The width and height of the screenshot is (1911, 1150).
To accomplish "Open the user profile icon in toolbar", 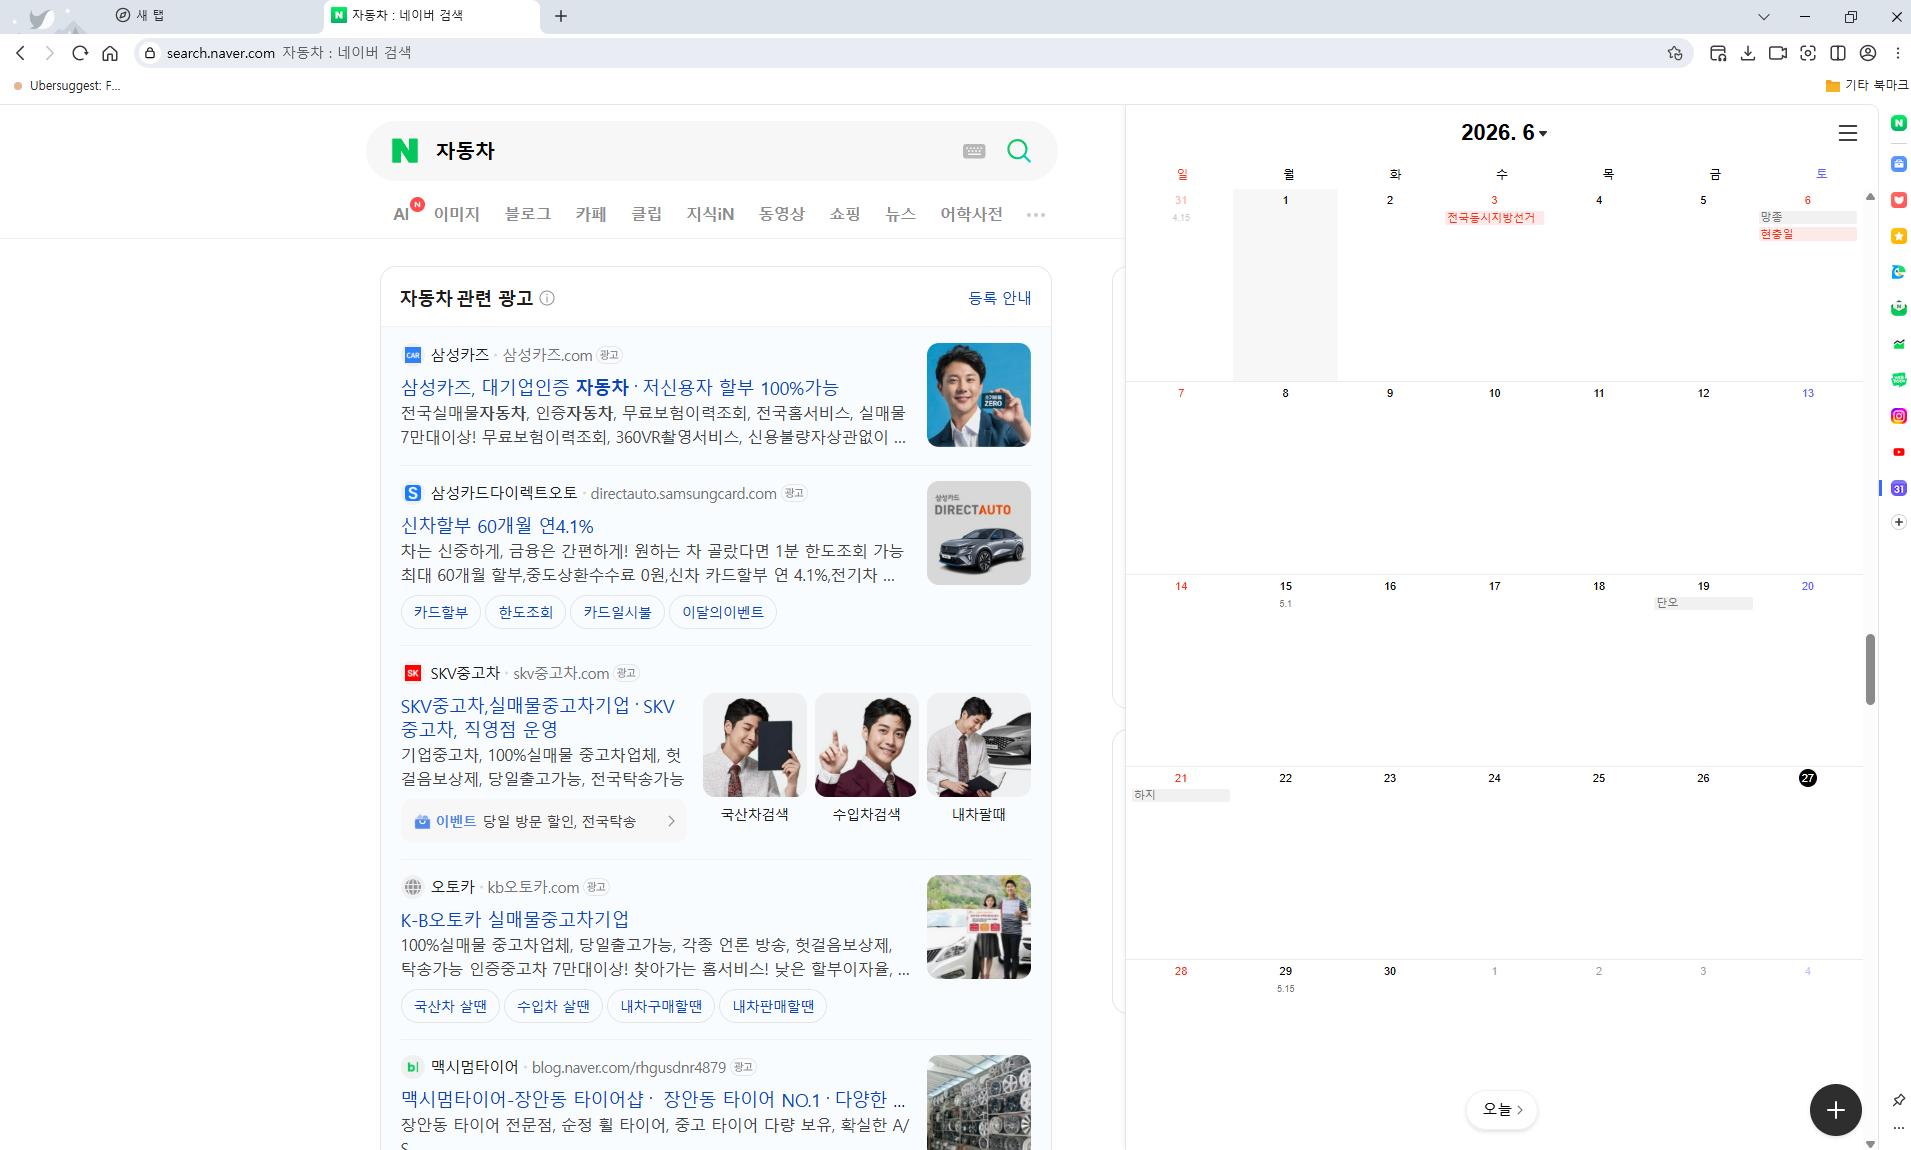I will [x=1868, y=53].
